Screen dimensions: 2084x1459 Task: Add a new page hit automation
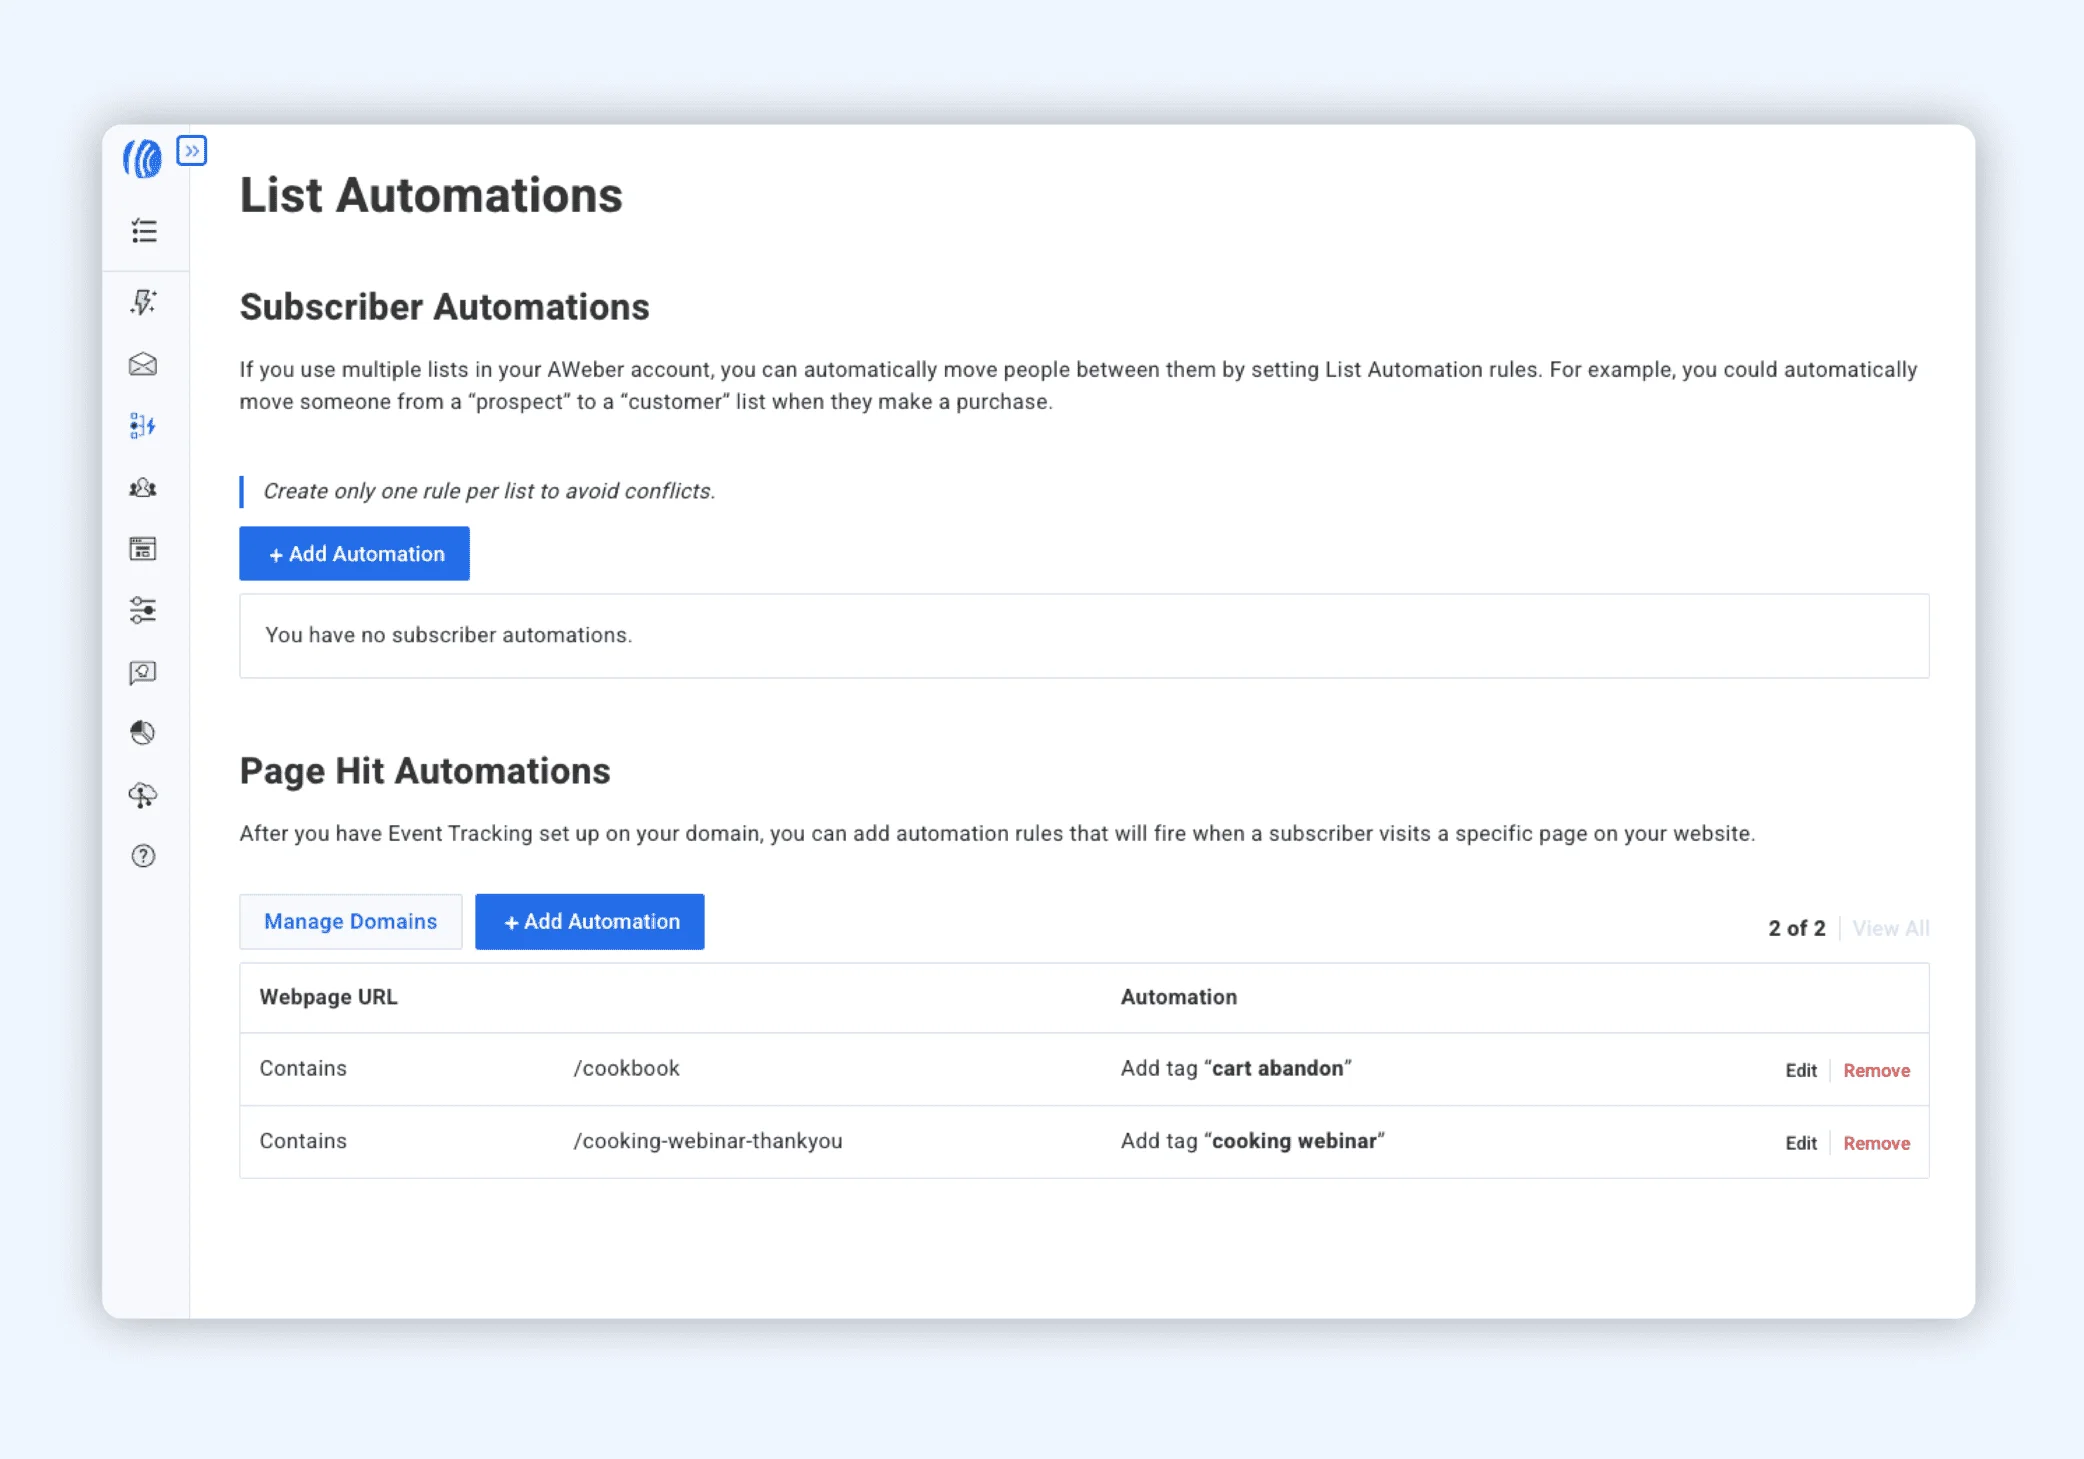590,922
